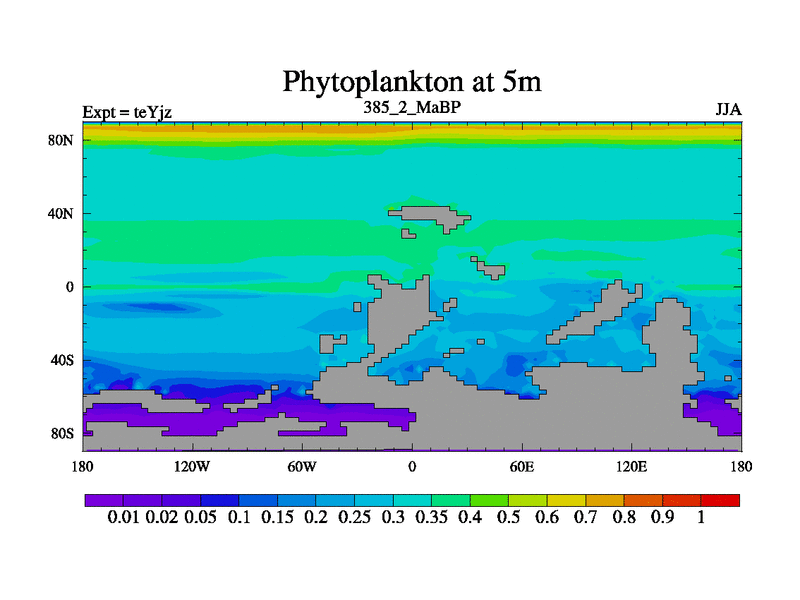Image resolution: width=800 pixels, height=600 pixels.
Task: Click the '120W' longitude axis label
Action: coord(192,467)
